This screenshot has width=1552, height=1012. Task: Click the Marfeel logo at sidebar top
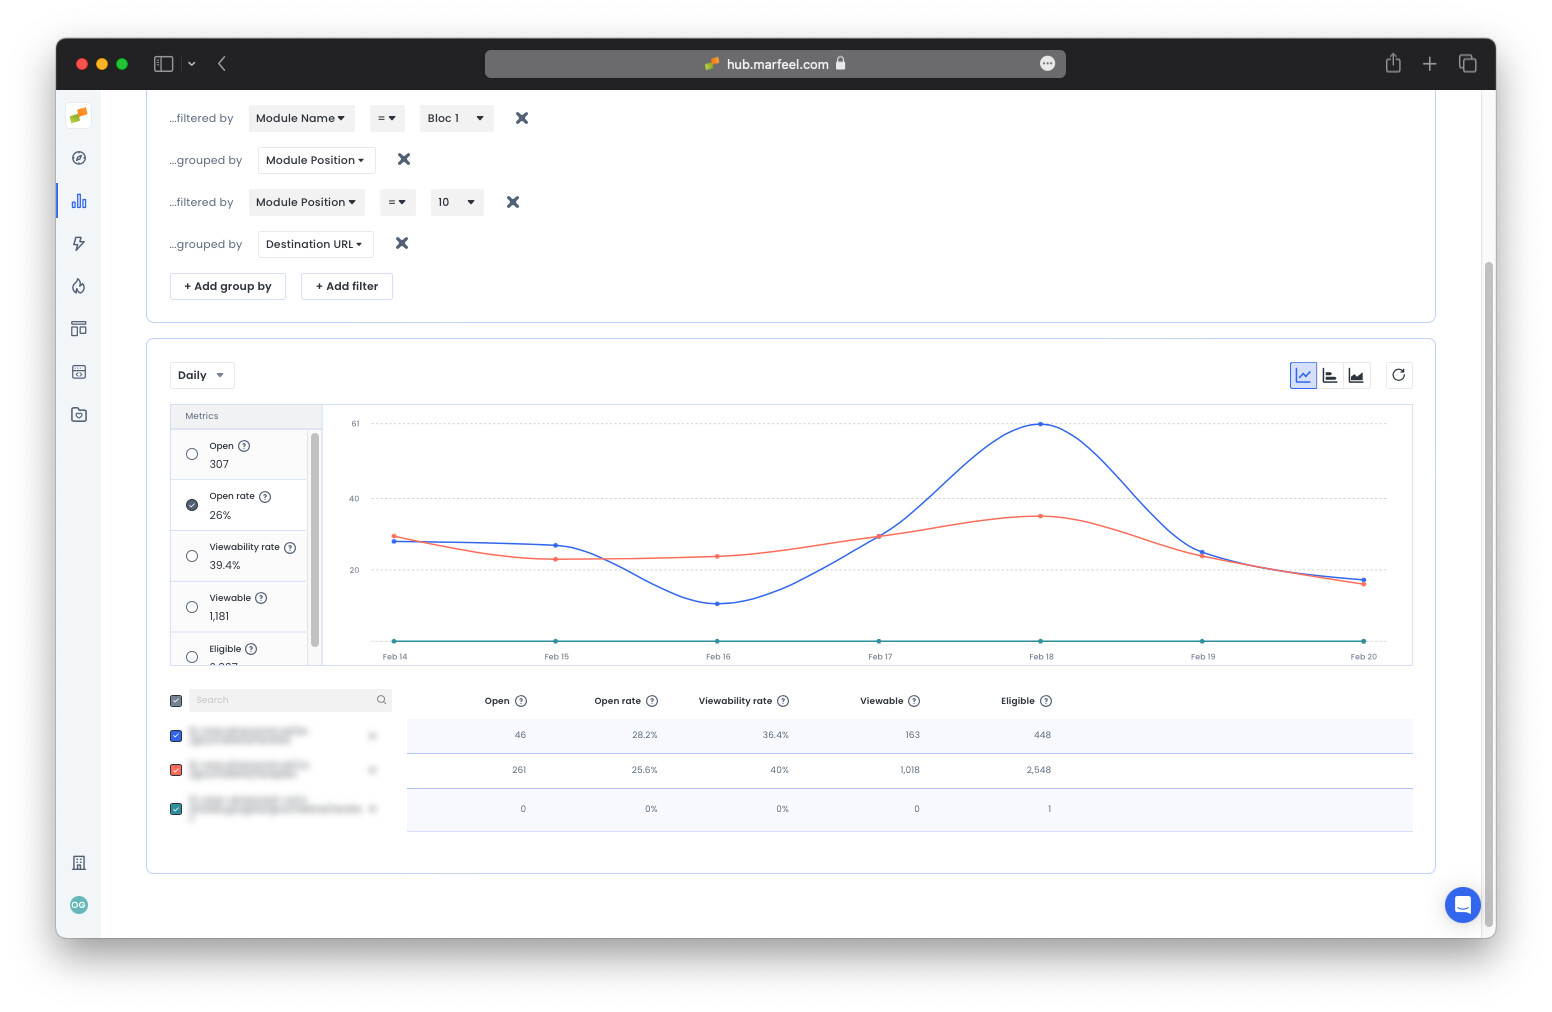(x=78, y=115)
